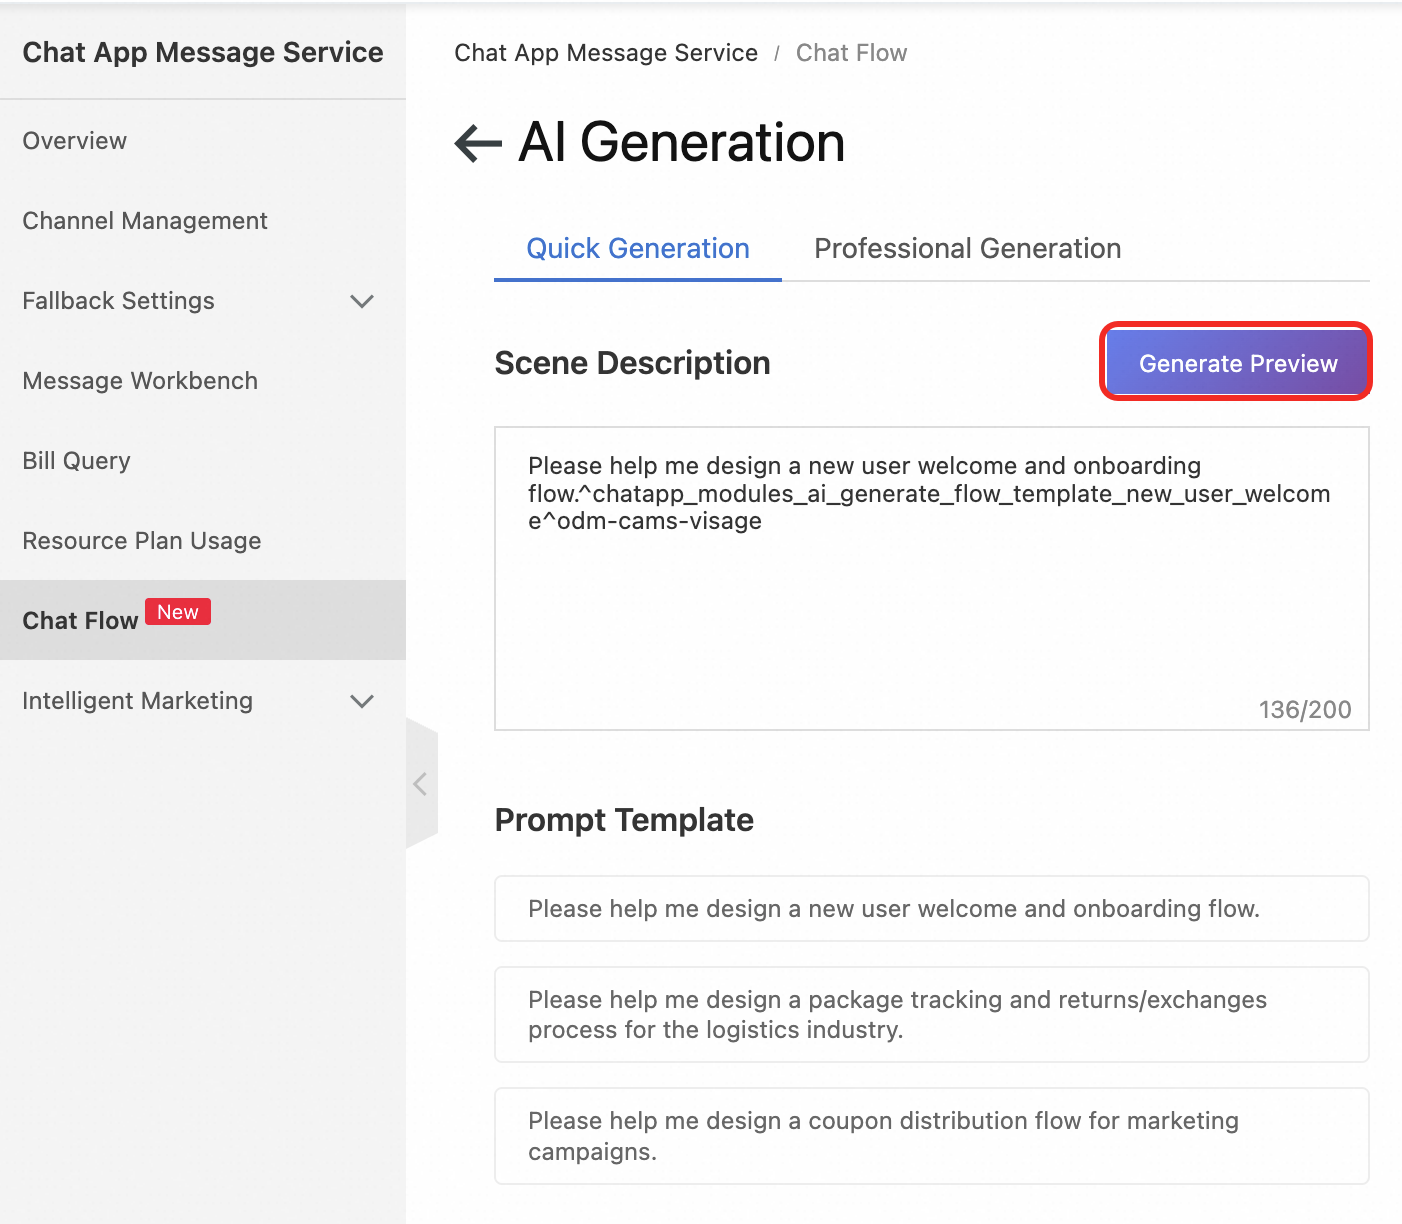The height and width of the screenshot is (1224, 1402).
Task: View Resource Plan Usage
Action: coord(142,541)
